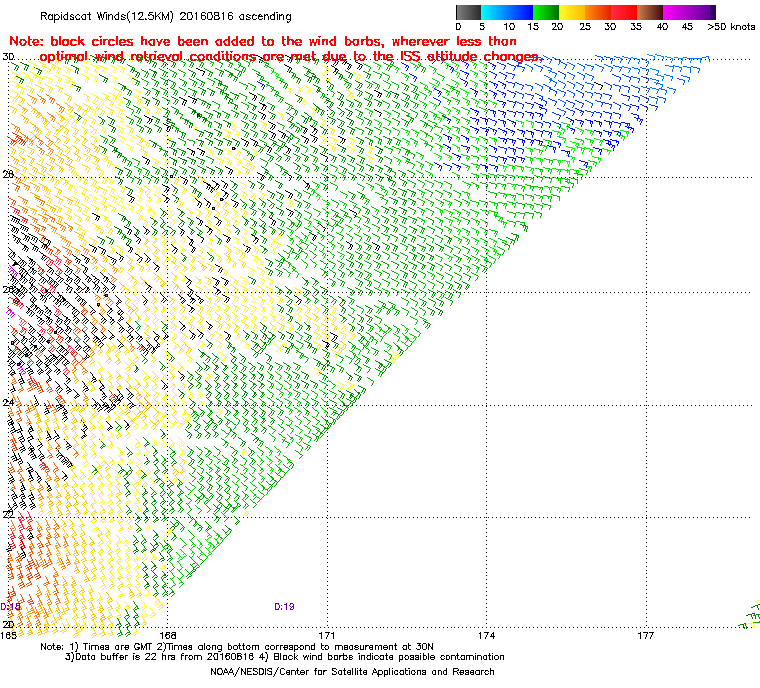Click the latitude label '30'
Viewport: 760px width, 688px height.
[x=8, y=57]
